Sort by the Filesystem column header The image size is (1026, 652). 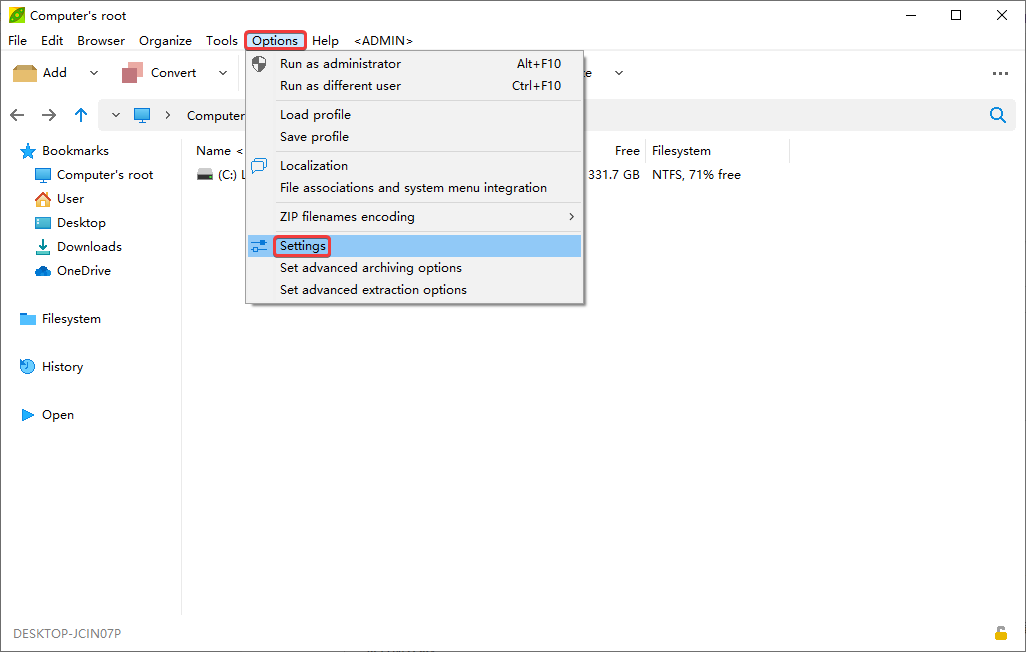[x=681, y=151]
